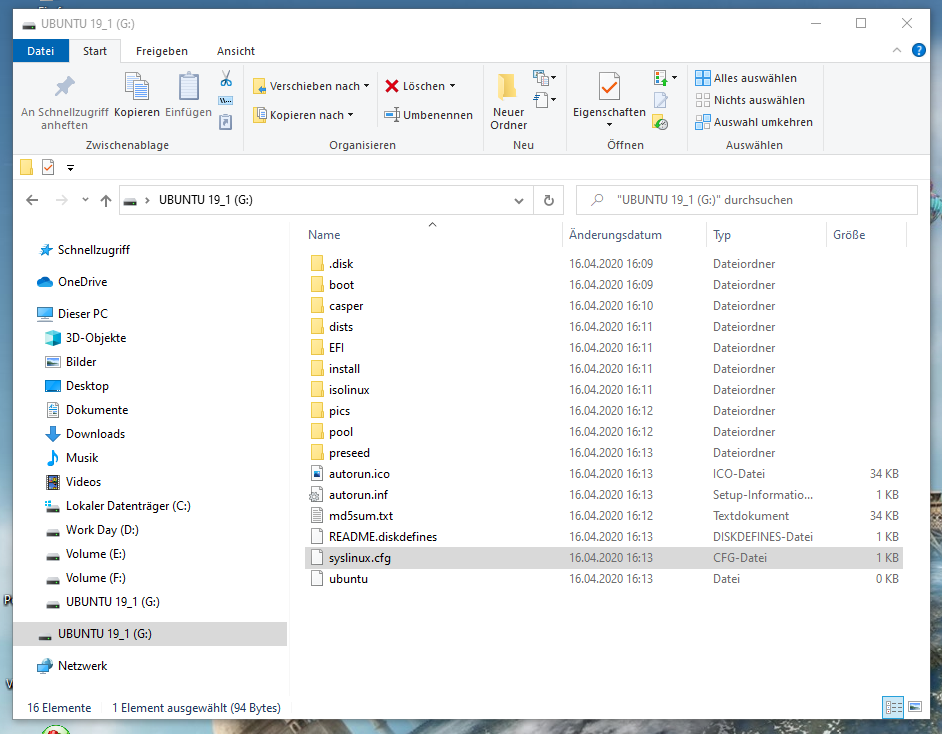Sort by the Typ column header
Screen dimensions: 942x734
coord(767,235)
